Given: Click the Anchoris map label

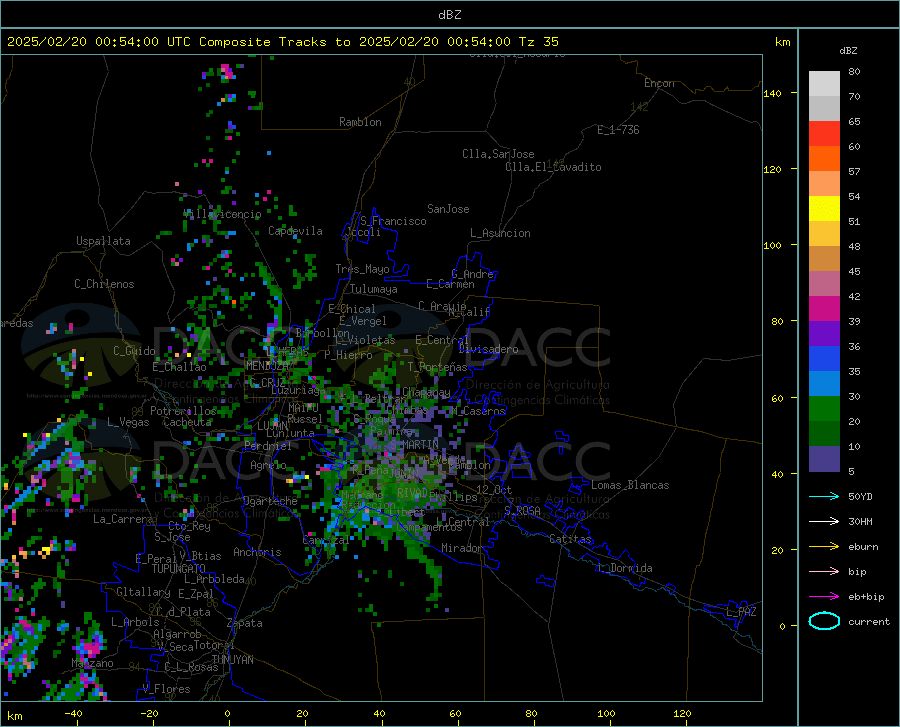Looking at the screenshot, I should click(x=257, y=553).
